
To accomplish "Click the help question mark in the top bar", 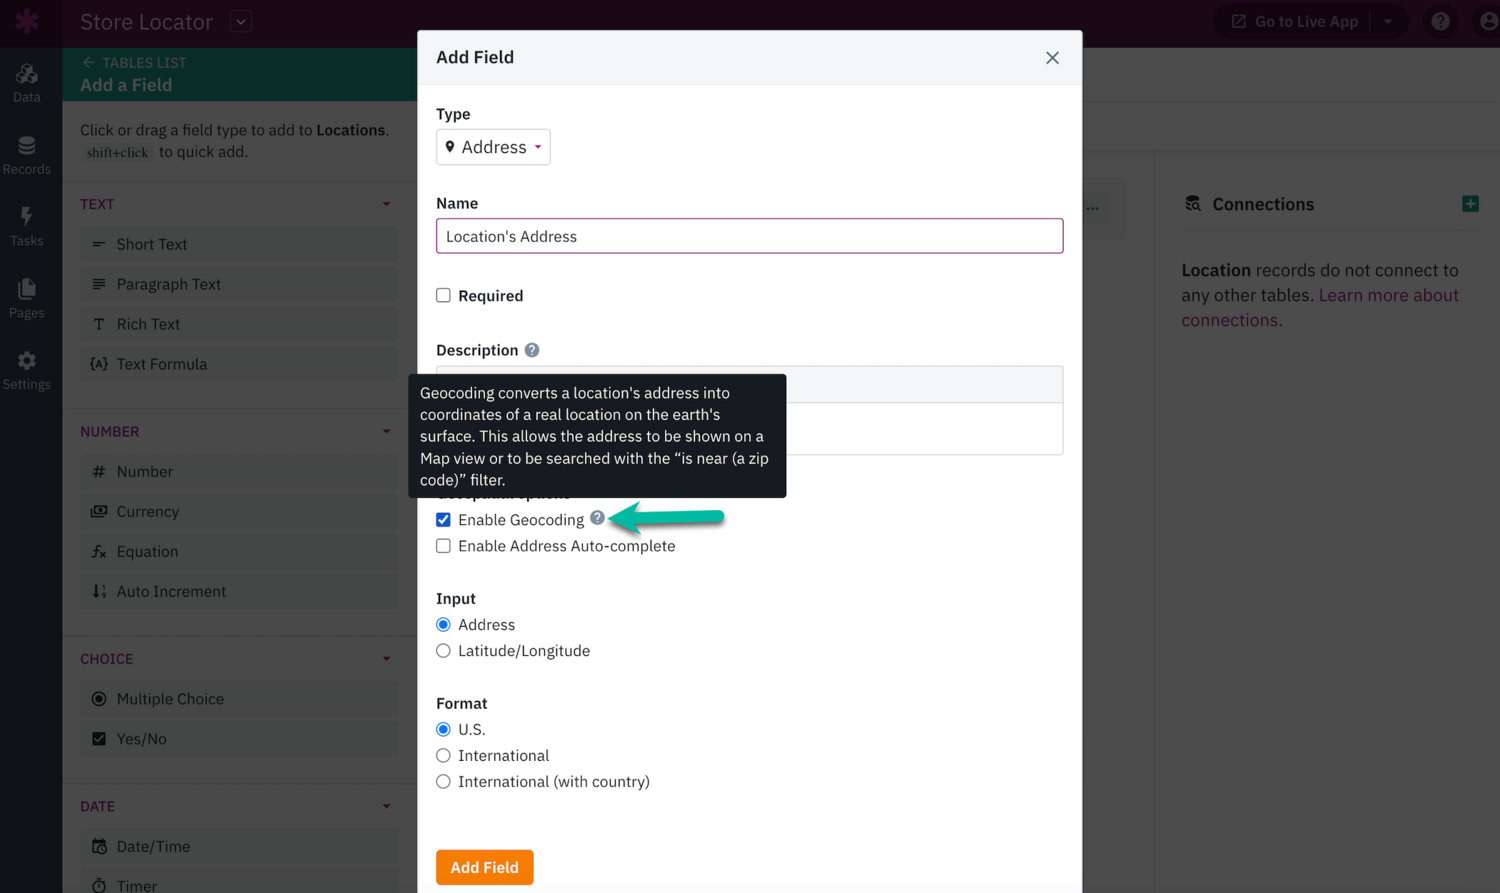I will [x=1440, y=21].
